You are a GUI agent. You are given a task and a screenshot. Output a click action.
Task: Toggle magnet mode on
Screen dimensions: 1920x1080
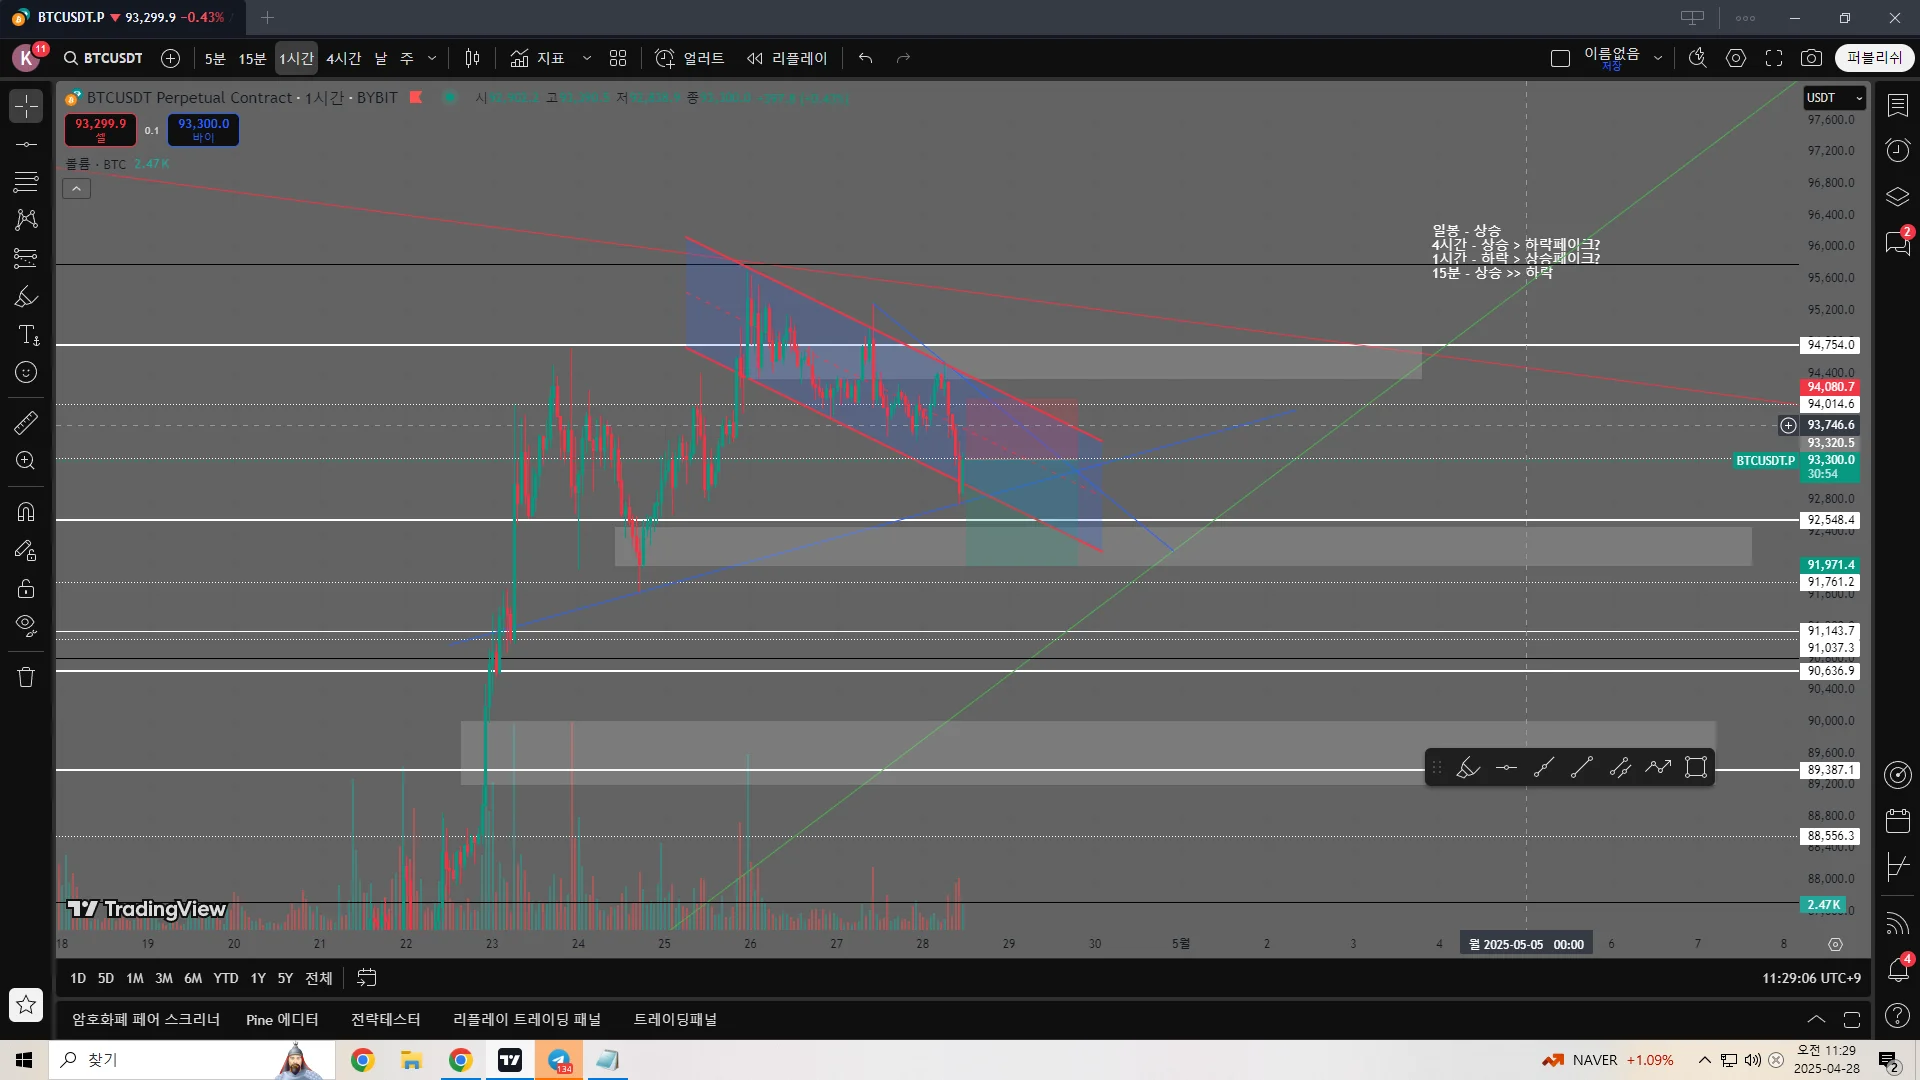pyautogui.click(x=26, y=512)
